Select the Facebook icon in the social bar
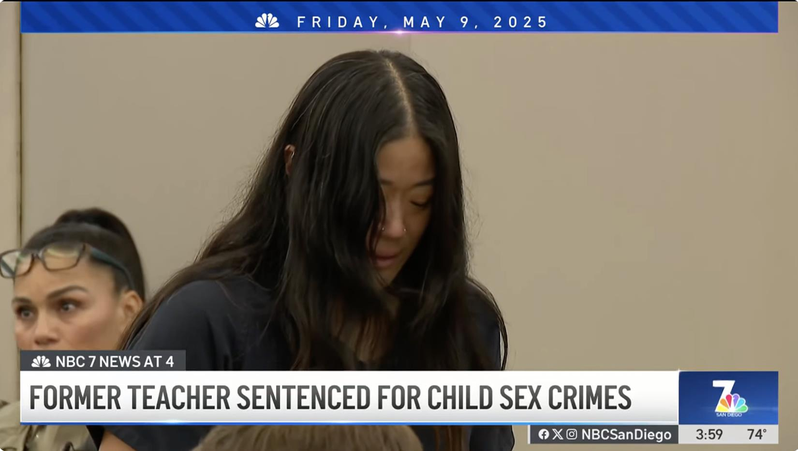798x451 pixels. pyautogui.click(x=544, y=434)
